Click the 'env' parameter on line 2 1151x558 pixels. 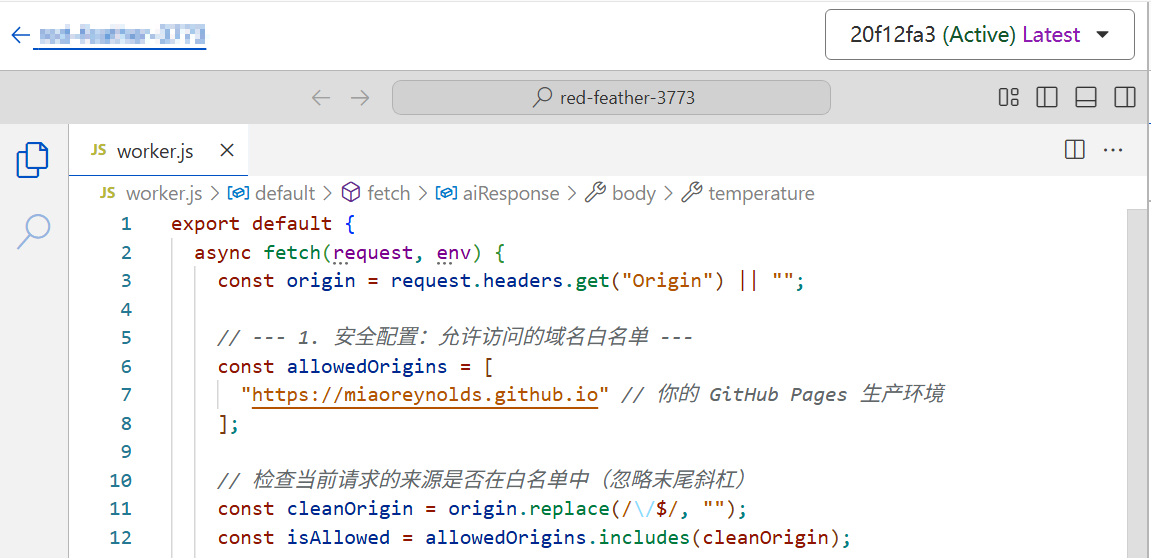tap(453, 253)
